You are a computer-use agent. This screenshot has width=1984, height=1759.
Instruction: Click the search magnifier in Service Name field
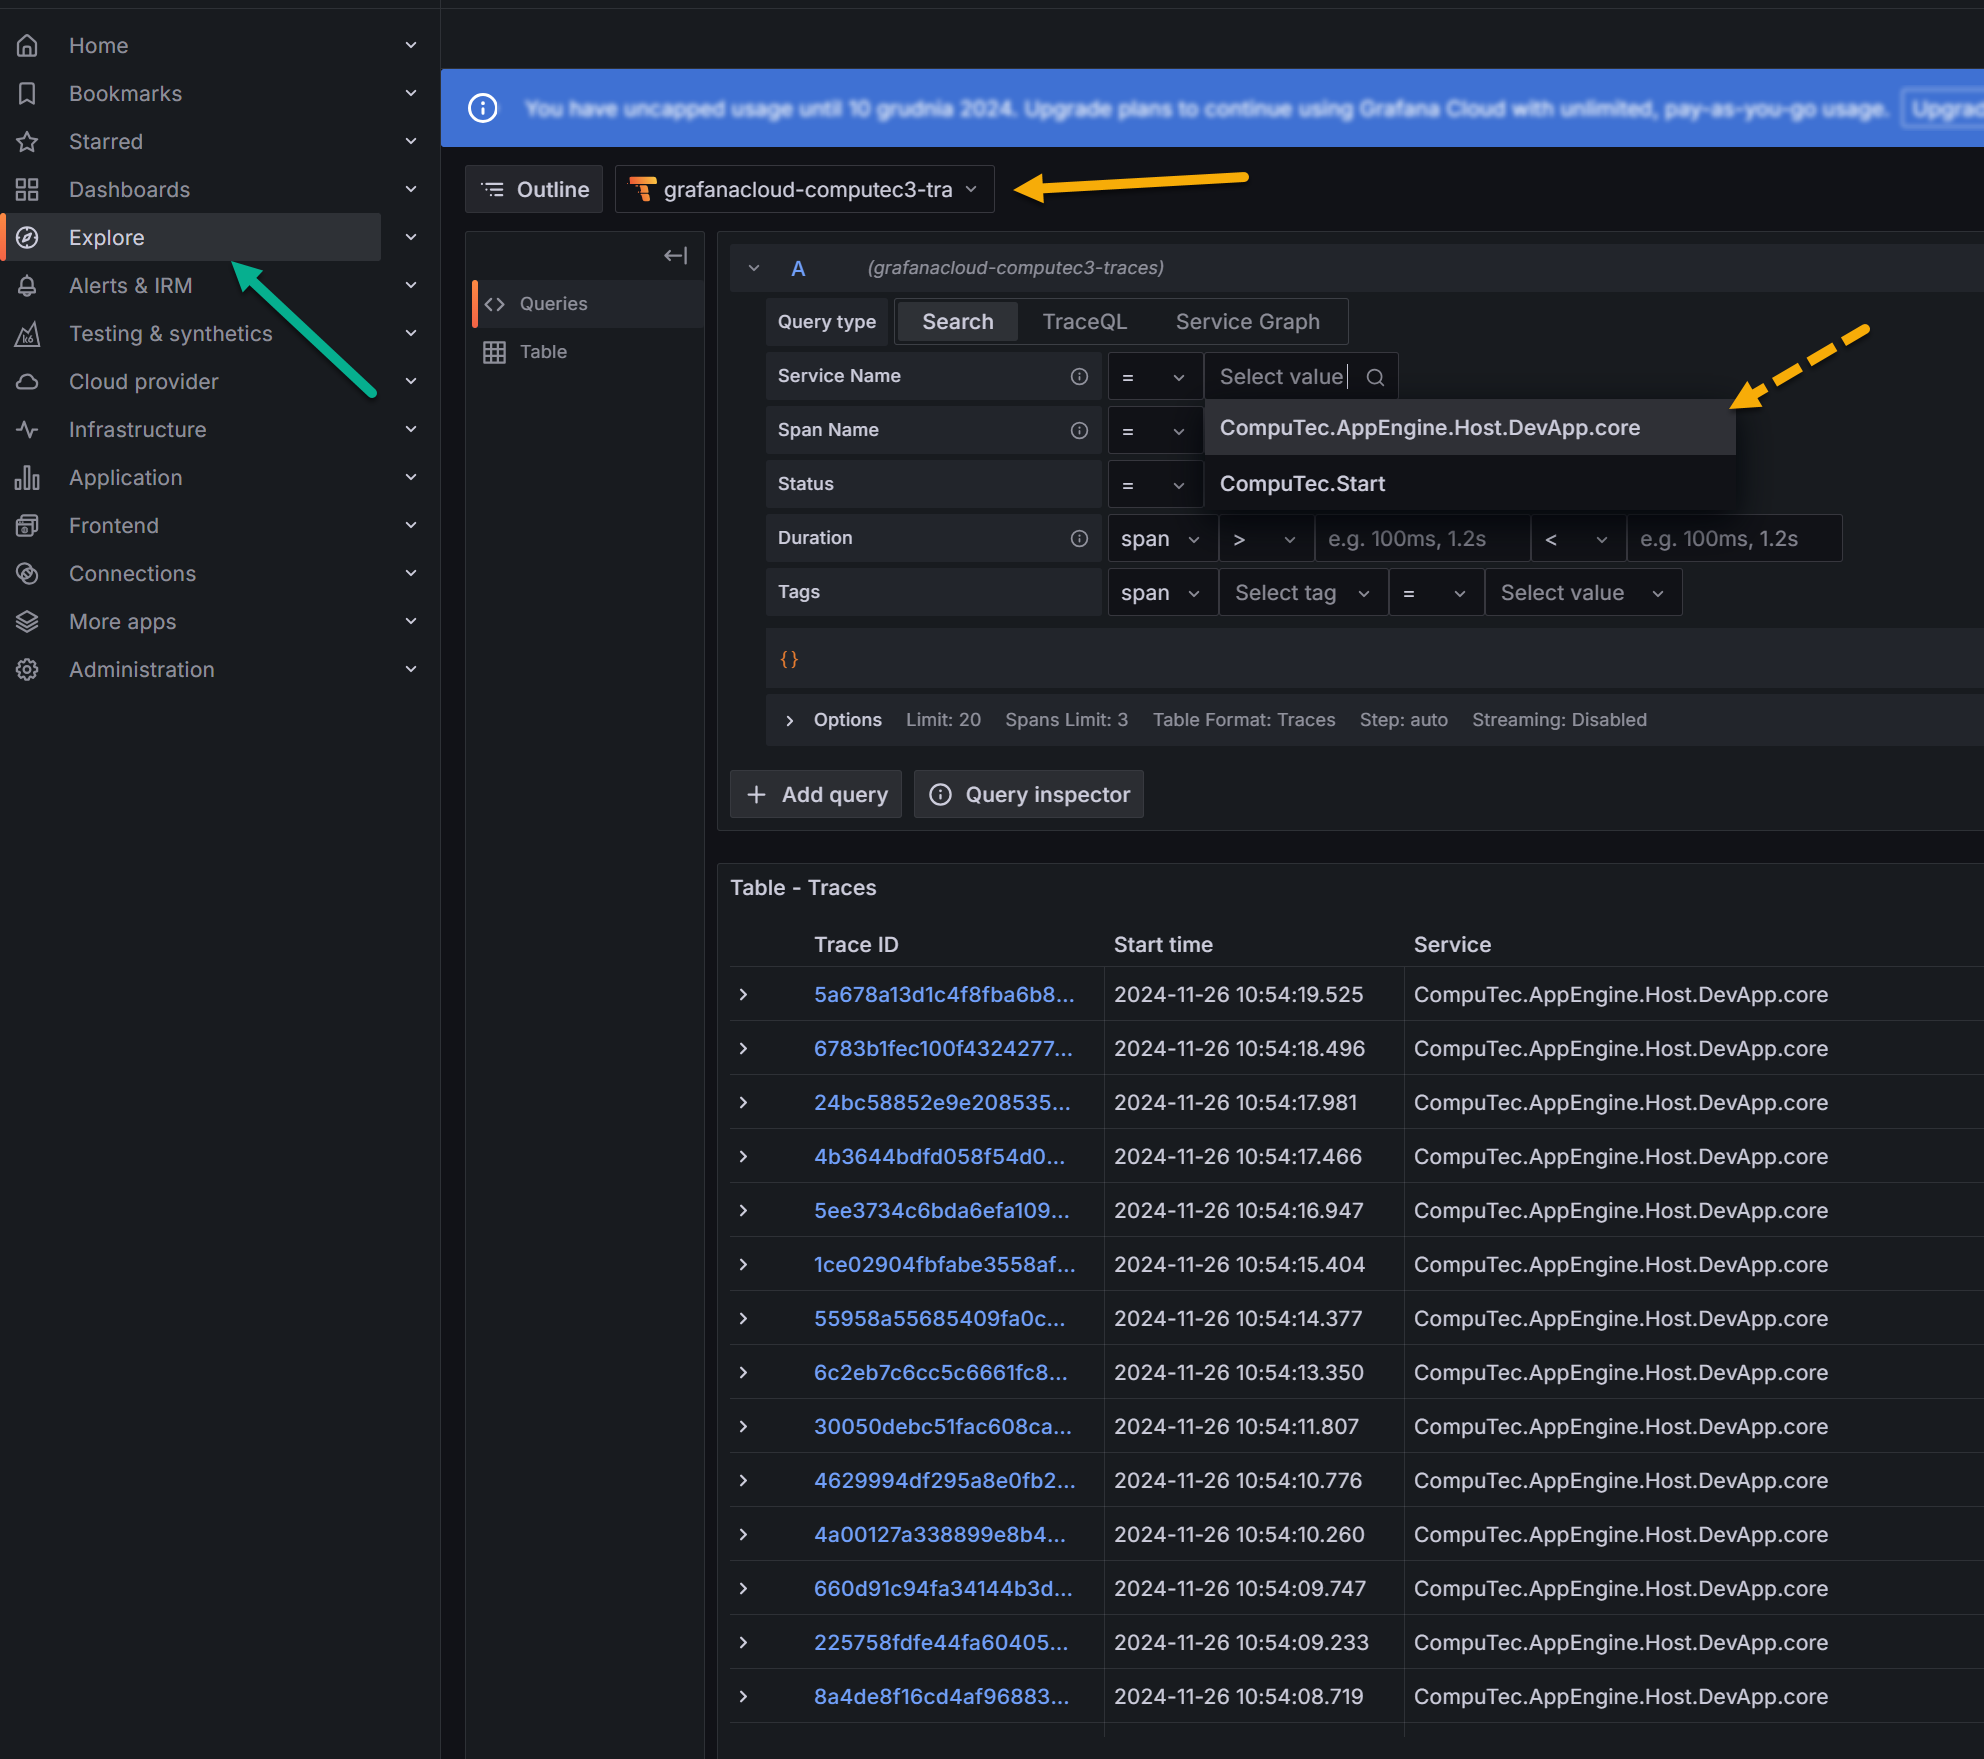1375,377
